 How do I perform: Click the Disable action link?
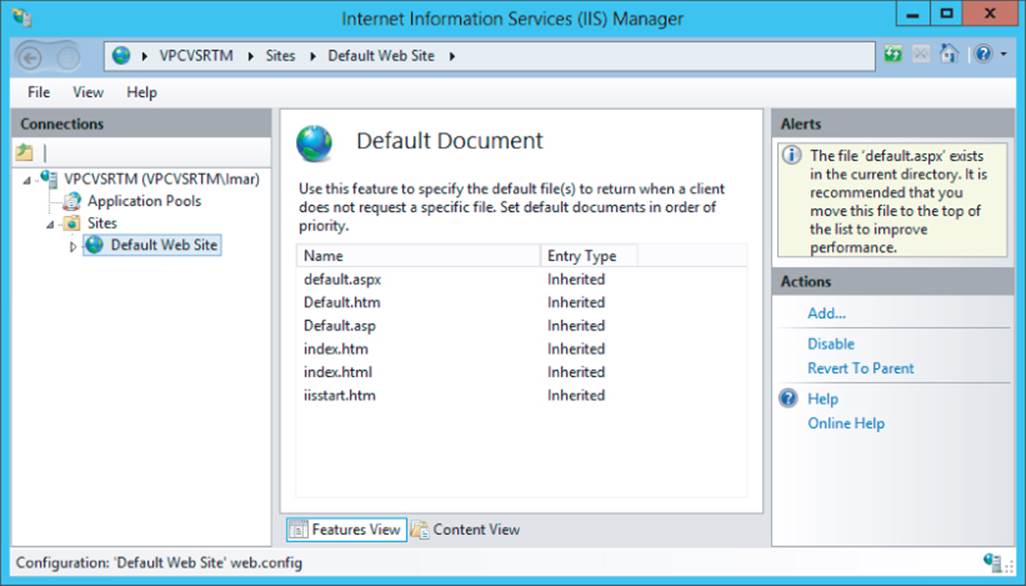pyautogui.click(x=831, y=344)
